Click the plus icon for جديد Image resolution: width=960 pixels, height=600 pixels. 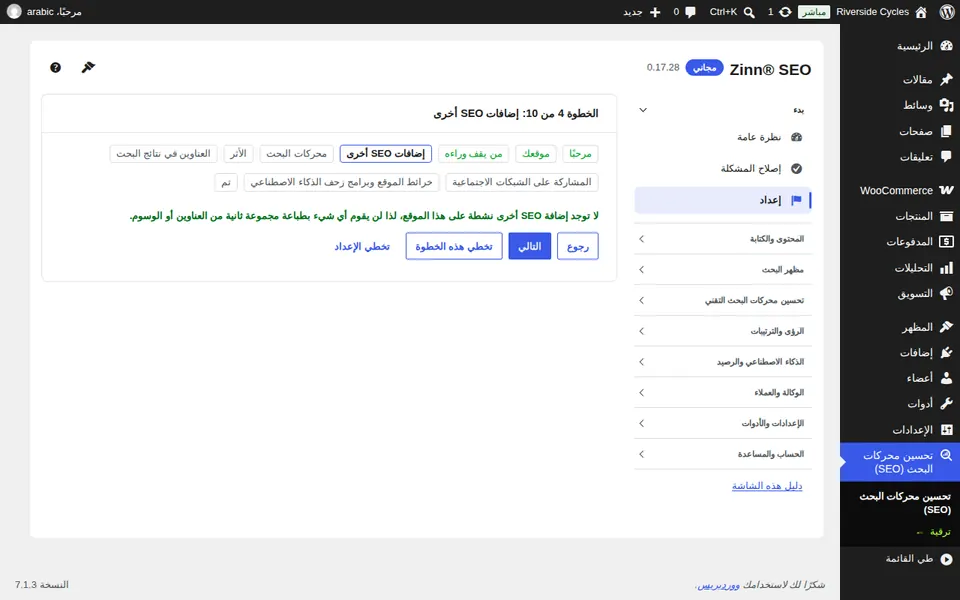655,12
